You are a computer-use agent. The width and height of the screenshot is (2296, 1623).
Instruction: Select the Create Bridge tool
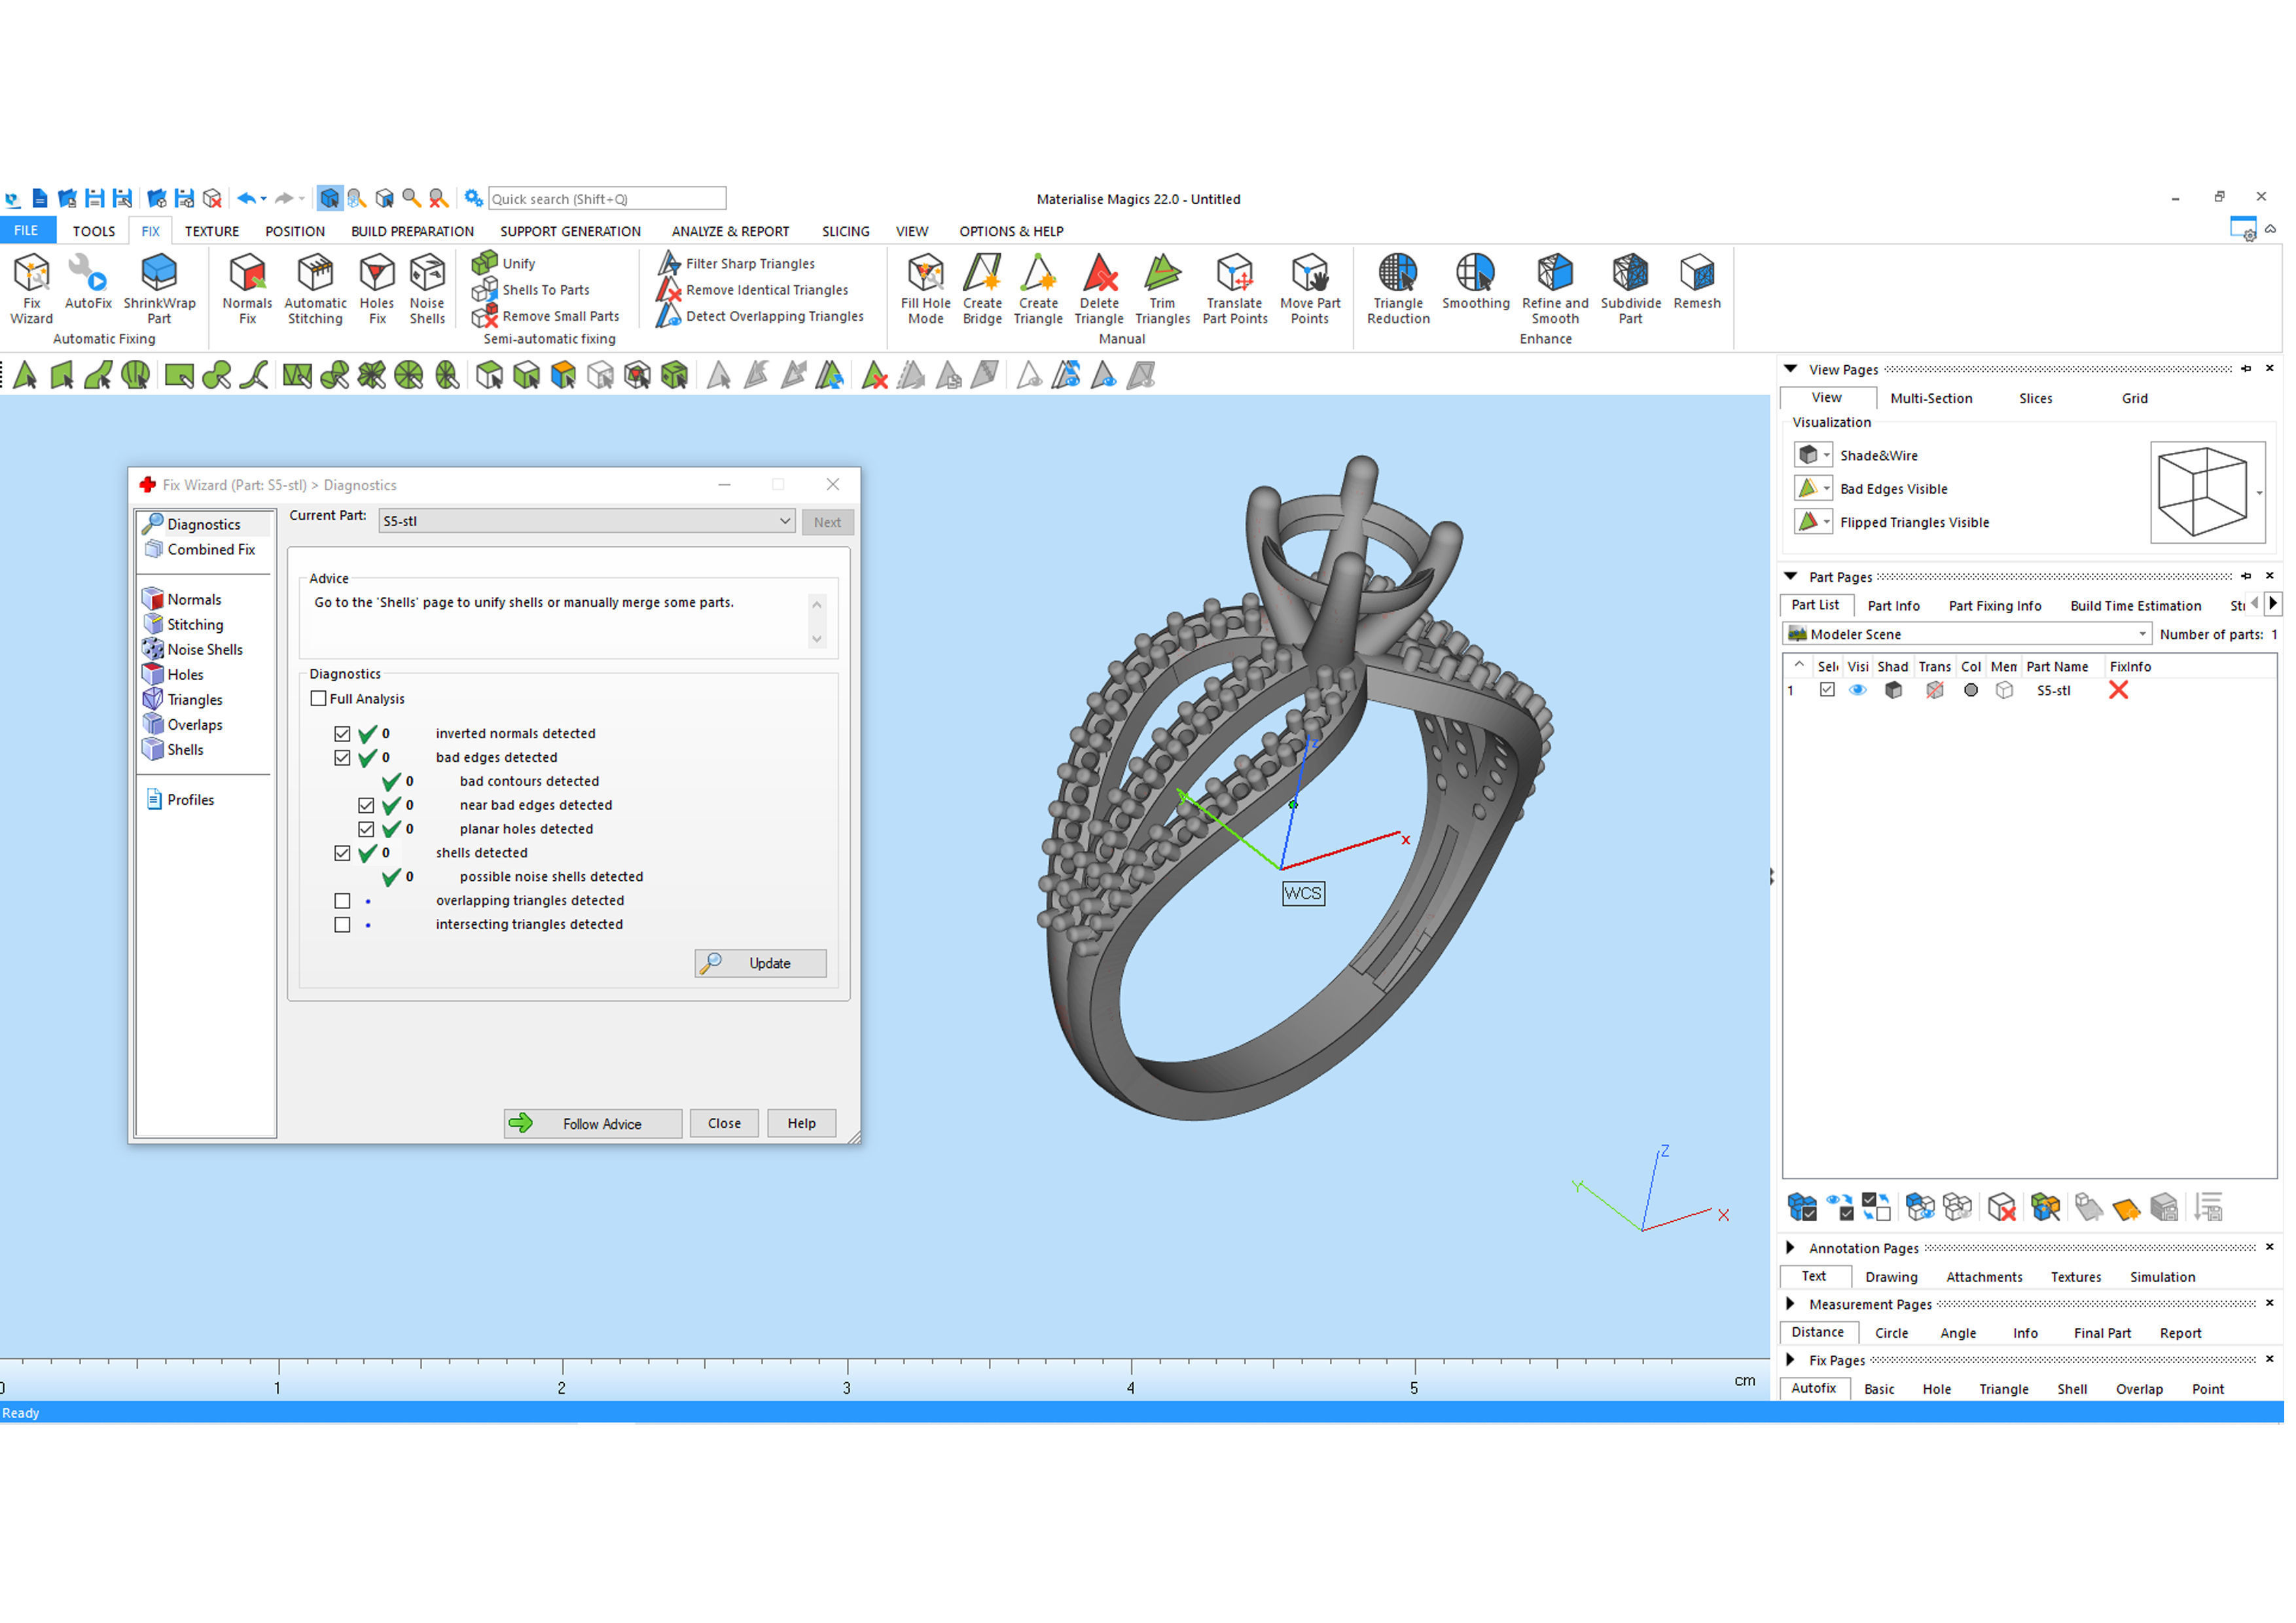982,289
